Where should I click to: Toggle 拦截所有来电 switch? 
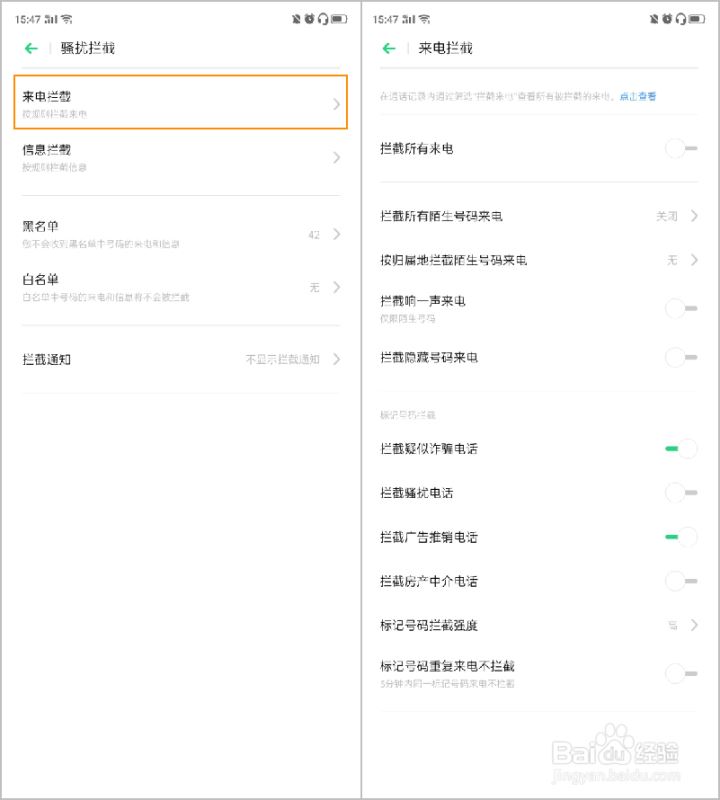pos(681,148)
